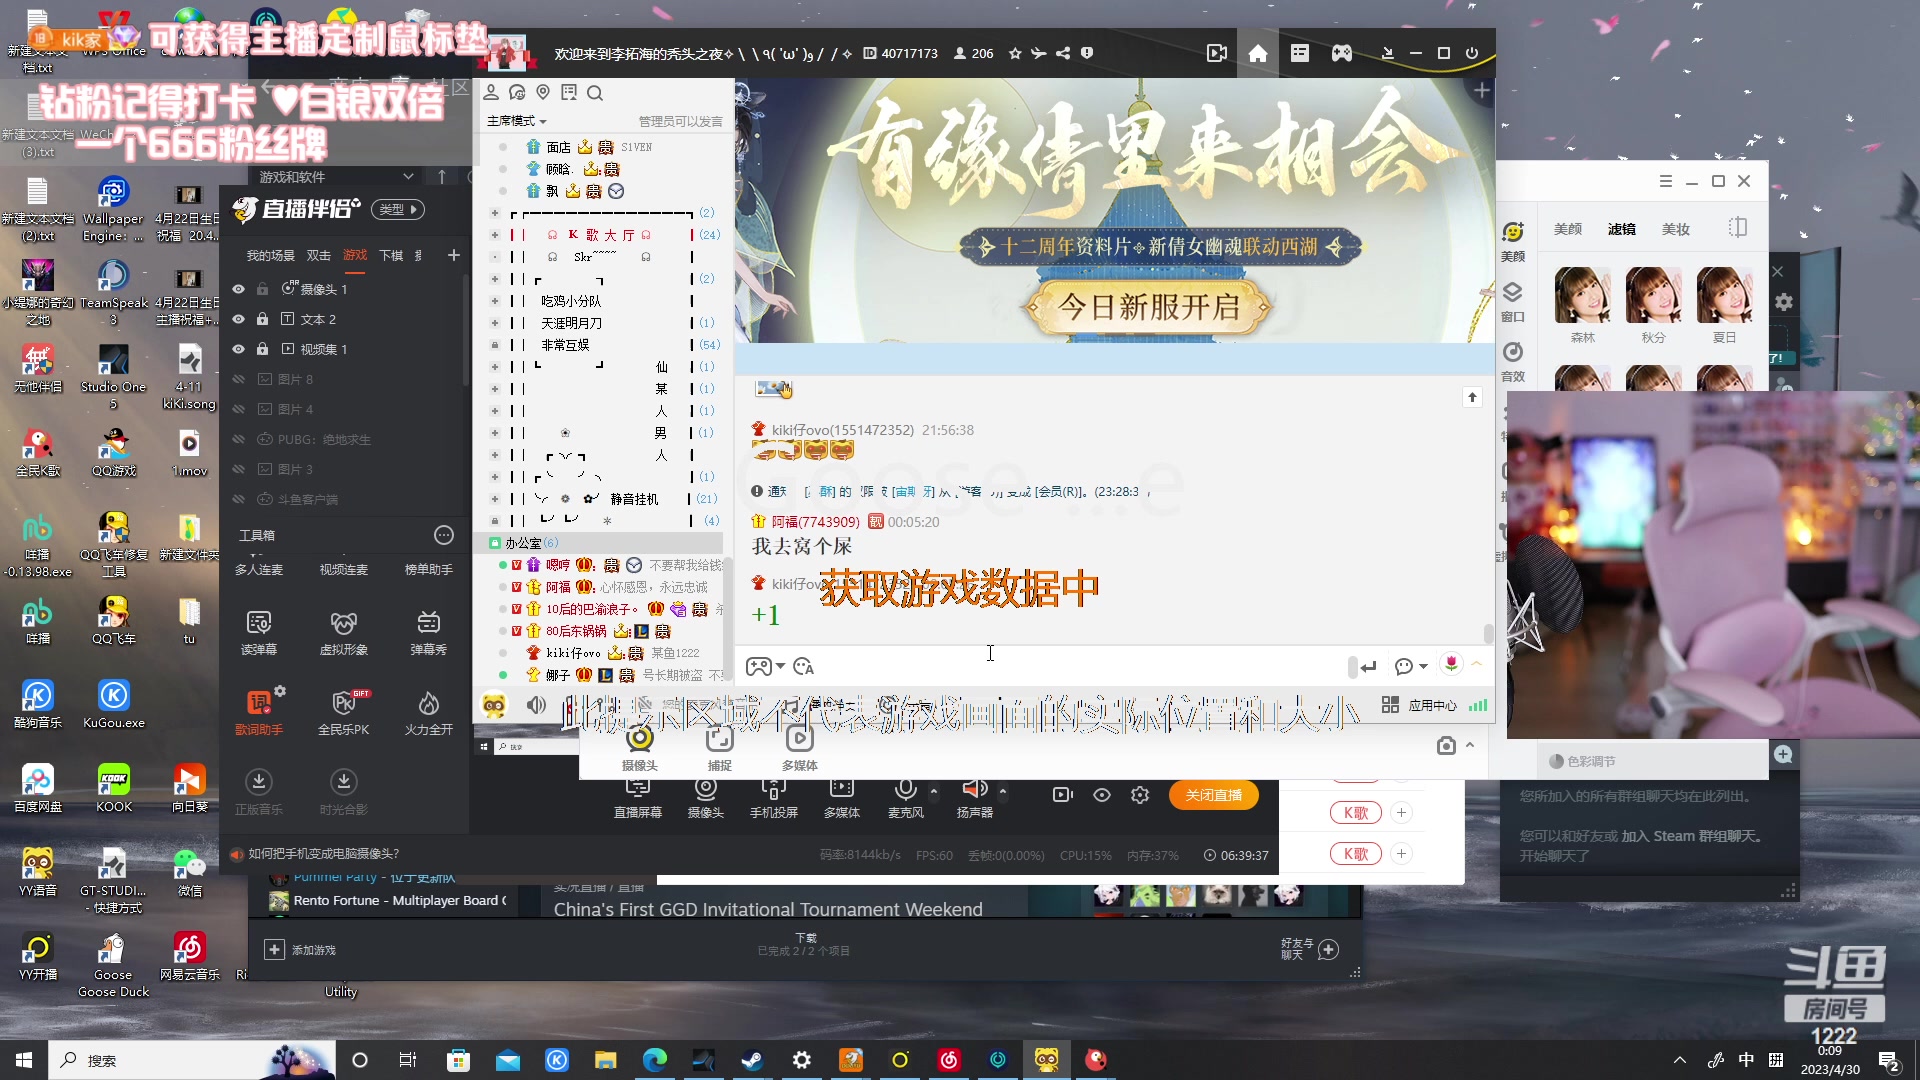Image resolution: width=1920 pixels, height=1080 pixels.
Task: Hide the 视频集 1 source
Action: point(238,350)
